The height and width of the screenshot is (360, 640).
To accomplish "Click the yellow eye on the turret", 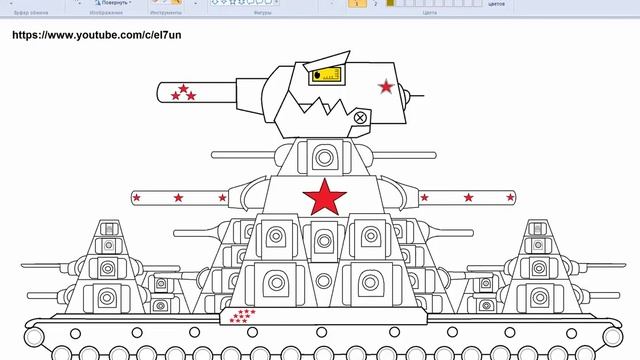I will pos(327,75).
